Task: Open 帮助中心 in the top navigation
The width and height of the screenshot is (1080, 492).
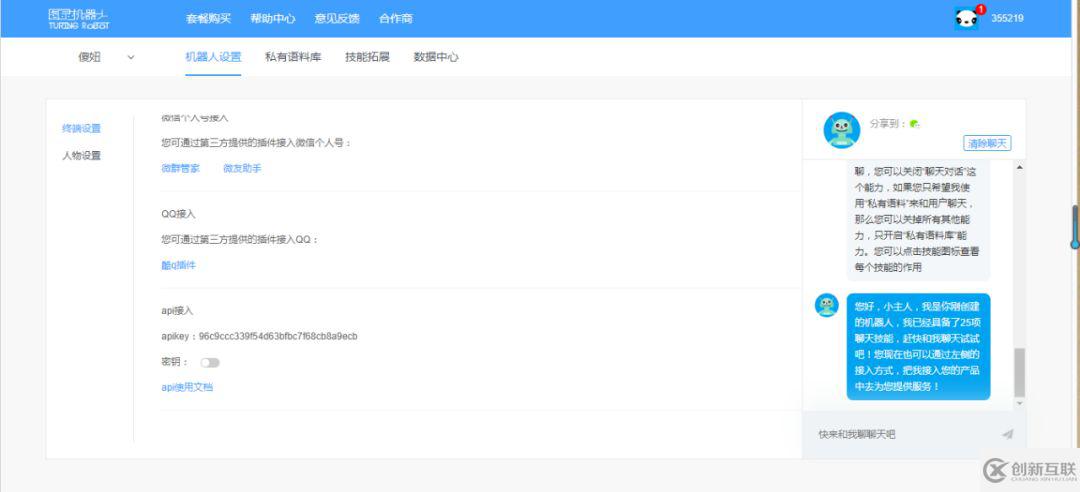Action: pyautogui.click(x=272, y=18)
